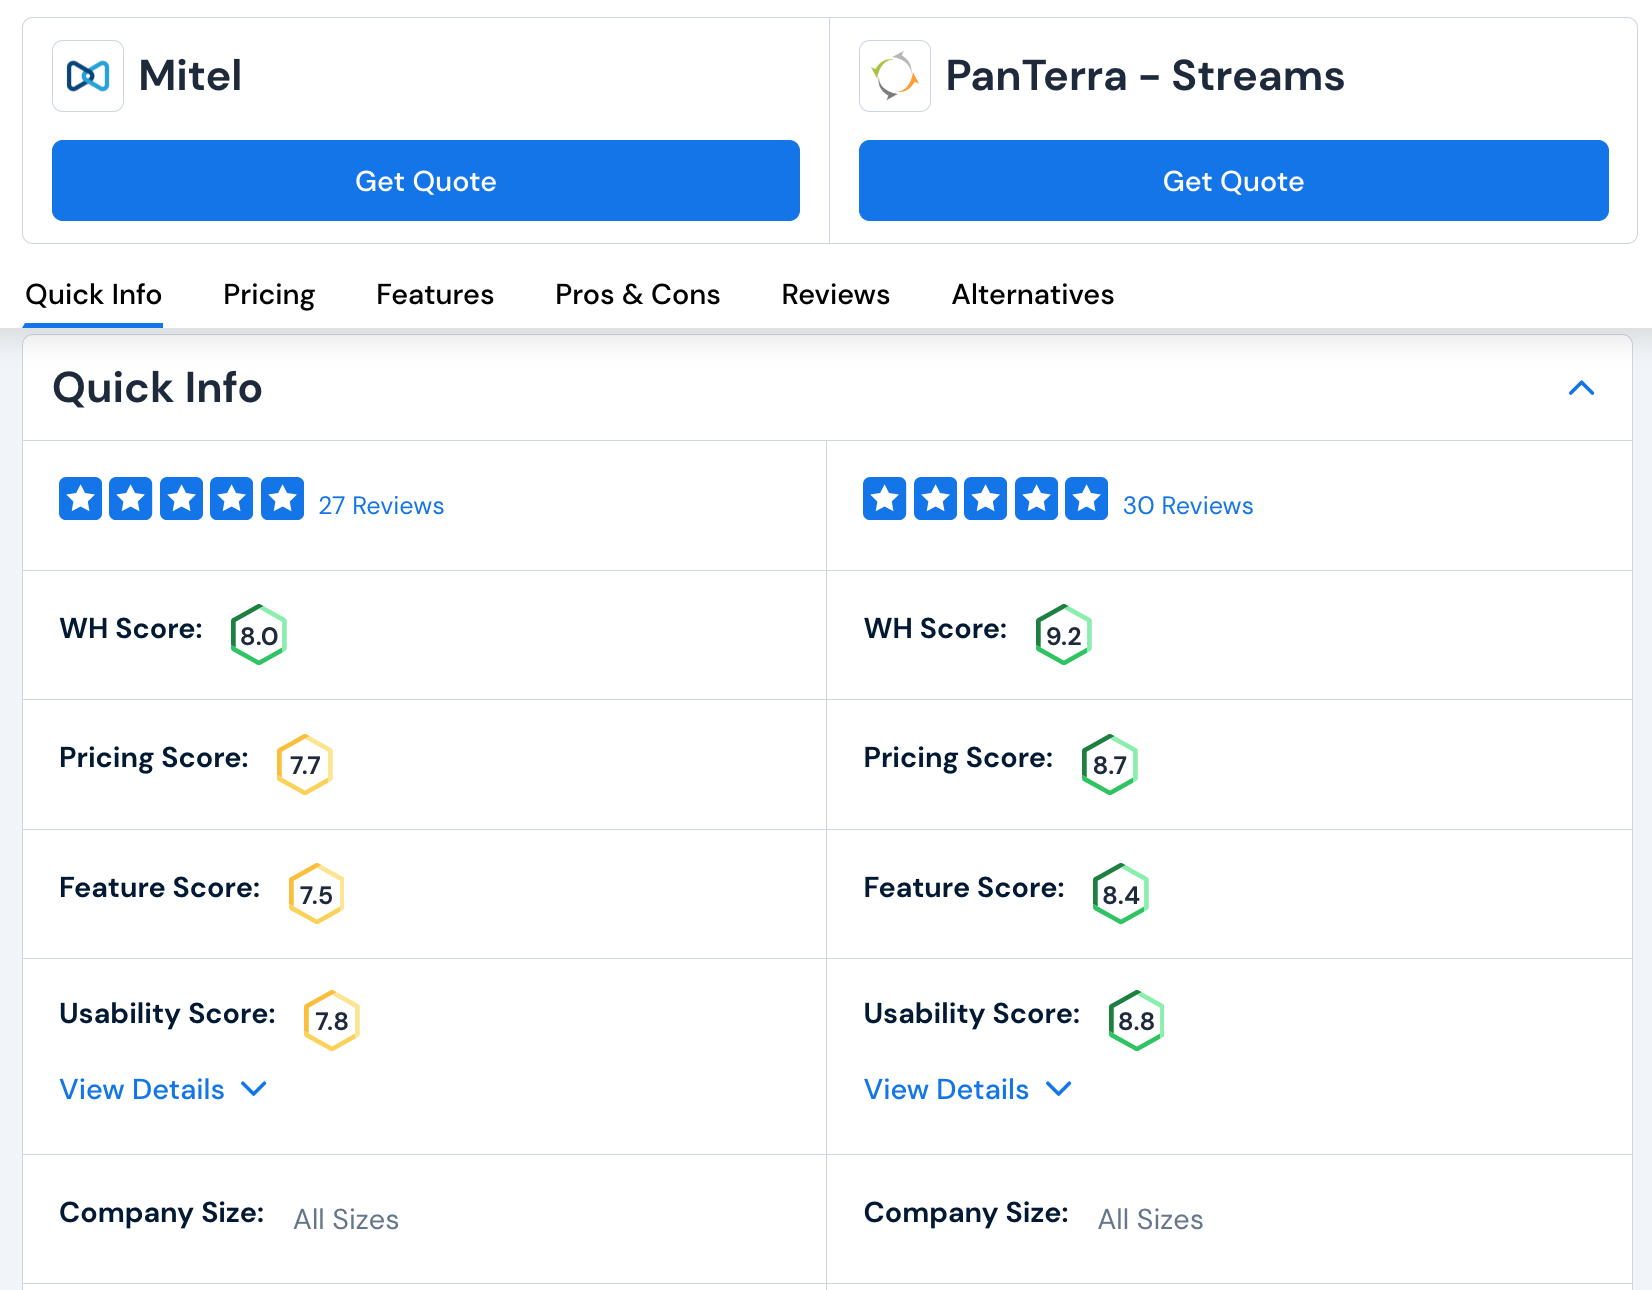Click PanTerra's Company Size All Sizes value

point(1151,1220)
